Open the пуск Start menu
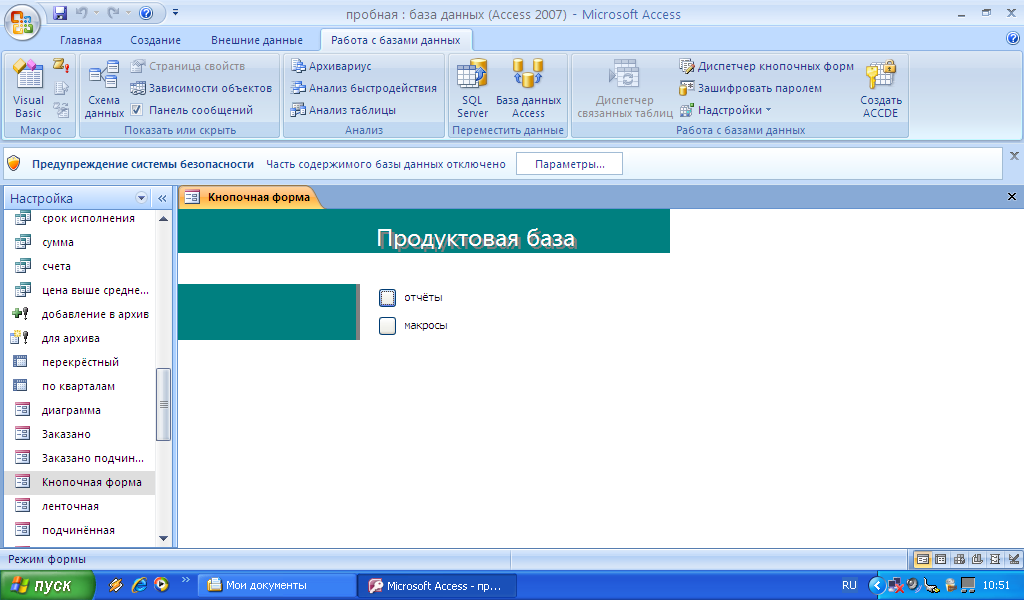Viewport: 1024px width, 600px height. coord(47,585)
